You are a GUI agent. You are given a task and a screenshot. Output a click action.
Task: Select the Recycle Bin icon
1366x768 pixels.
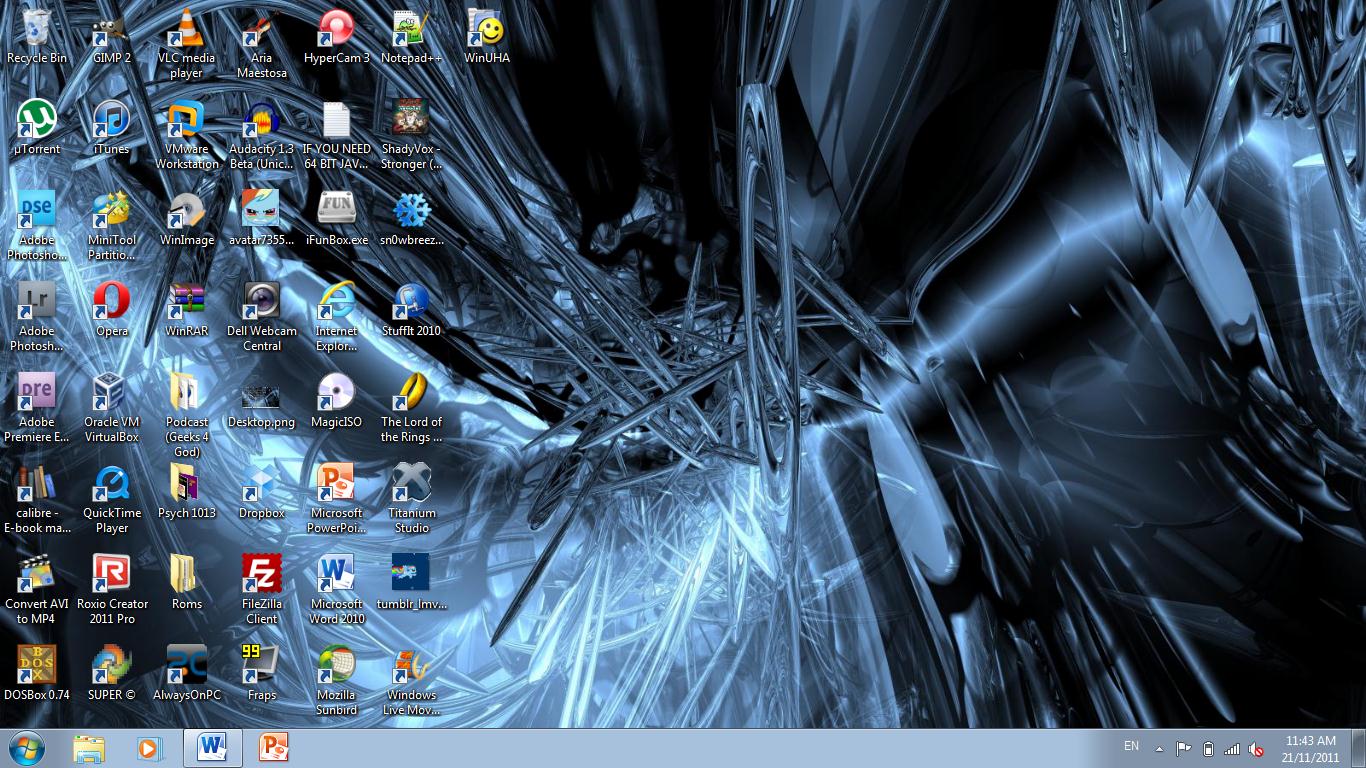pyautogui.click(x=37, y=30)
